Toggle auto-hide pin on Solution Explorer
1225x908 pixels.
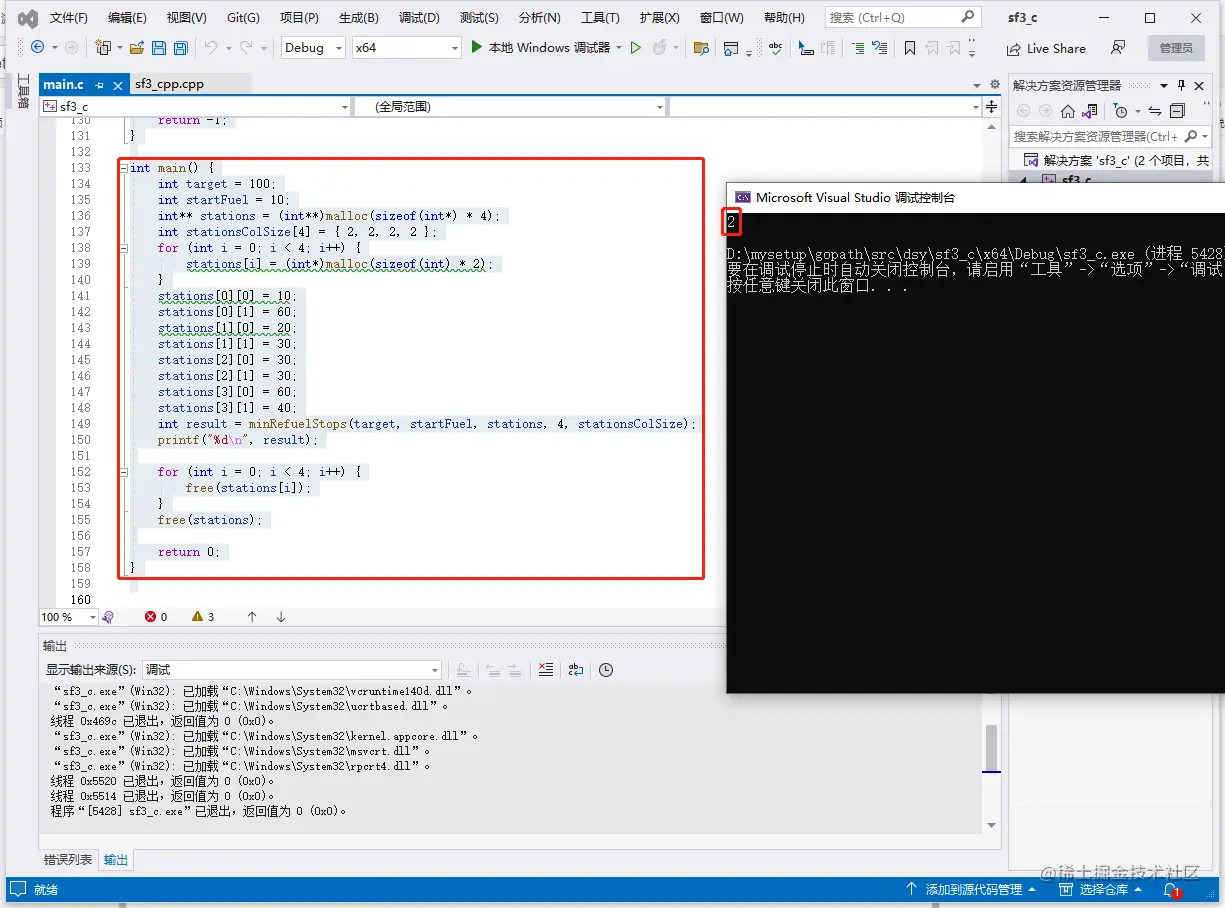pyautogui.click(x=1181, y=85)
